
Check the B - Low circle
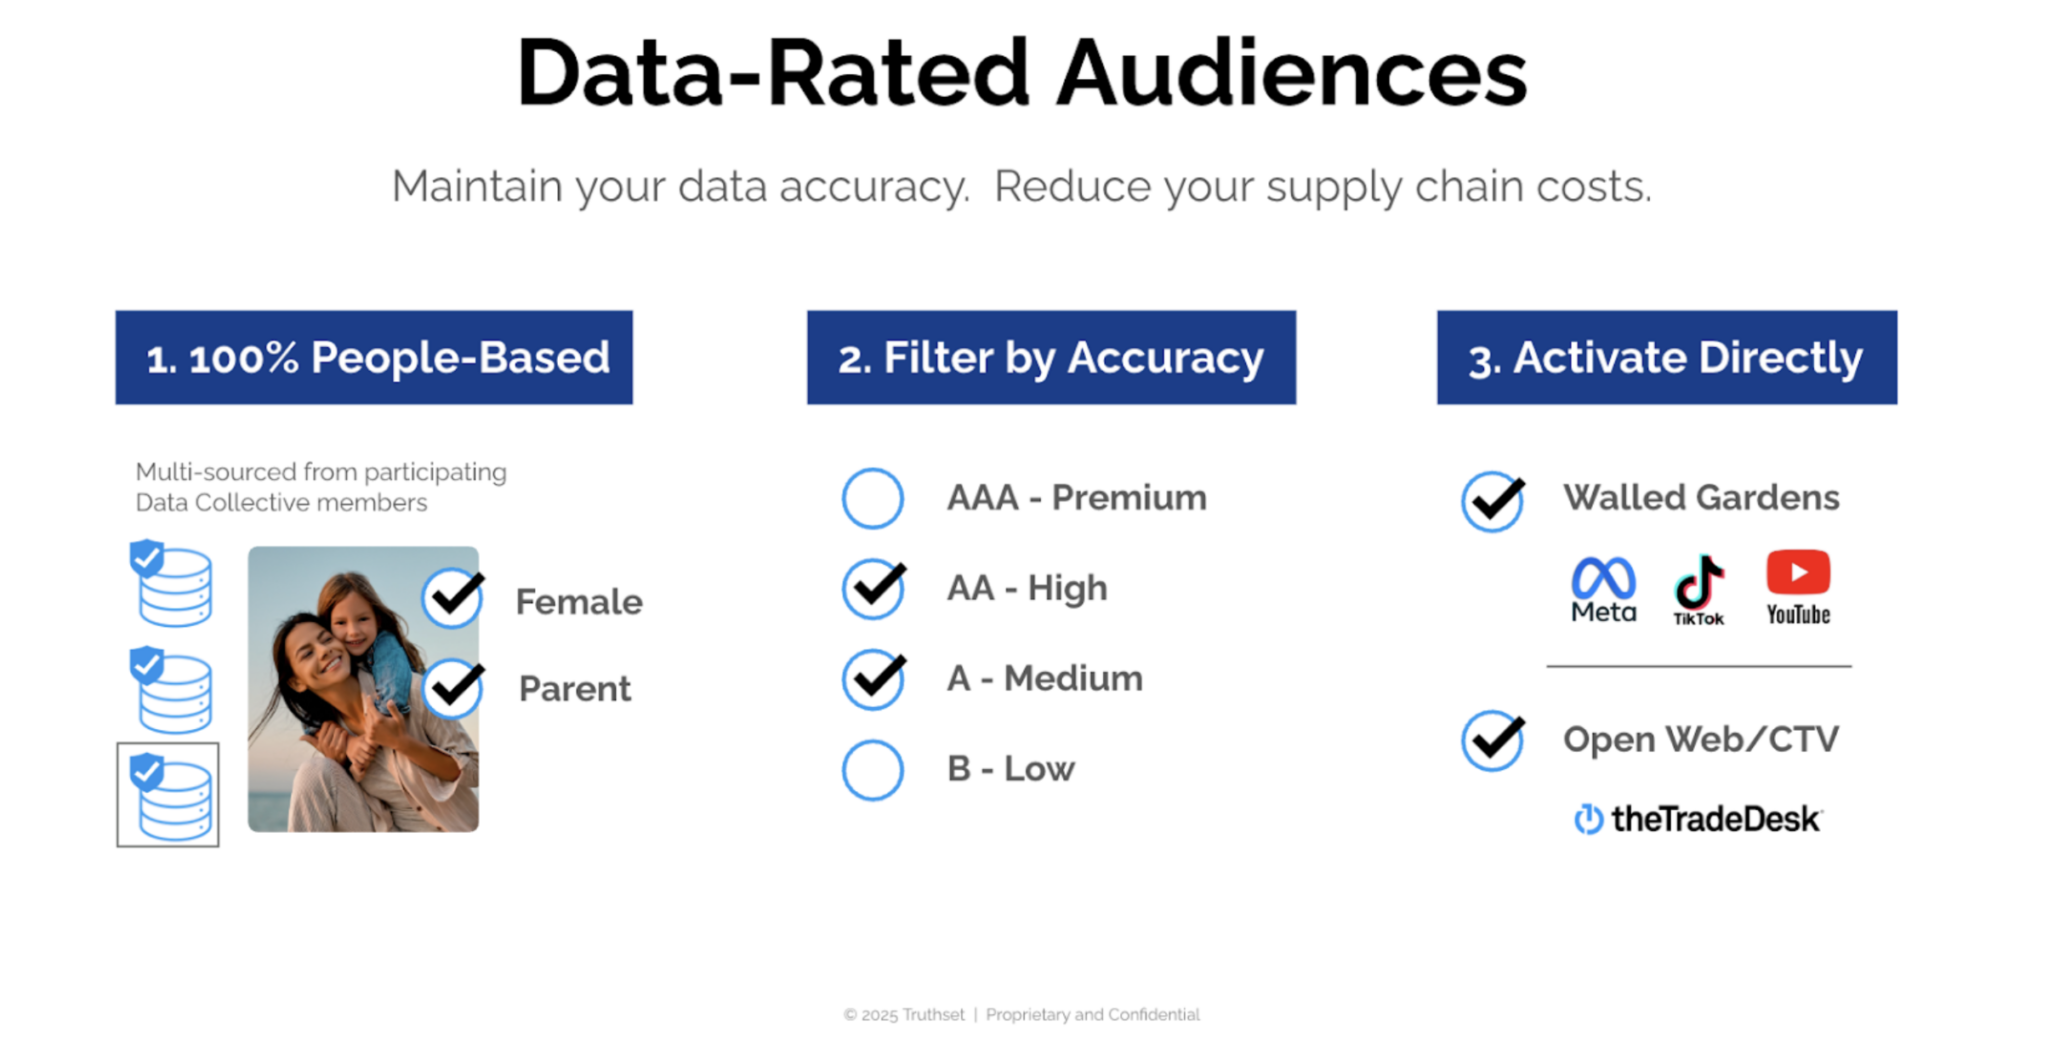coord(872,770)
